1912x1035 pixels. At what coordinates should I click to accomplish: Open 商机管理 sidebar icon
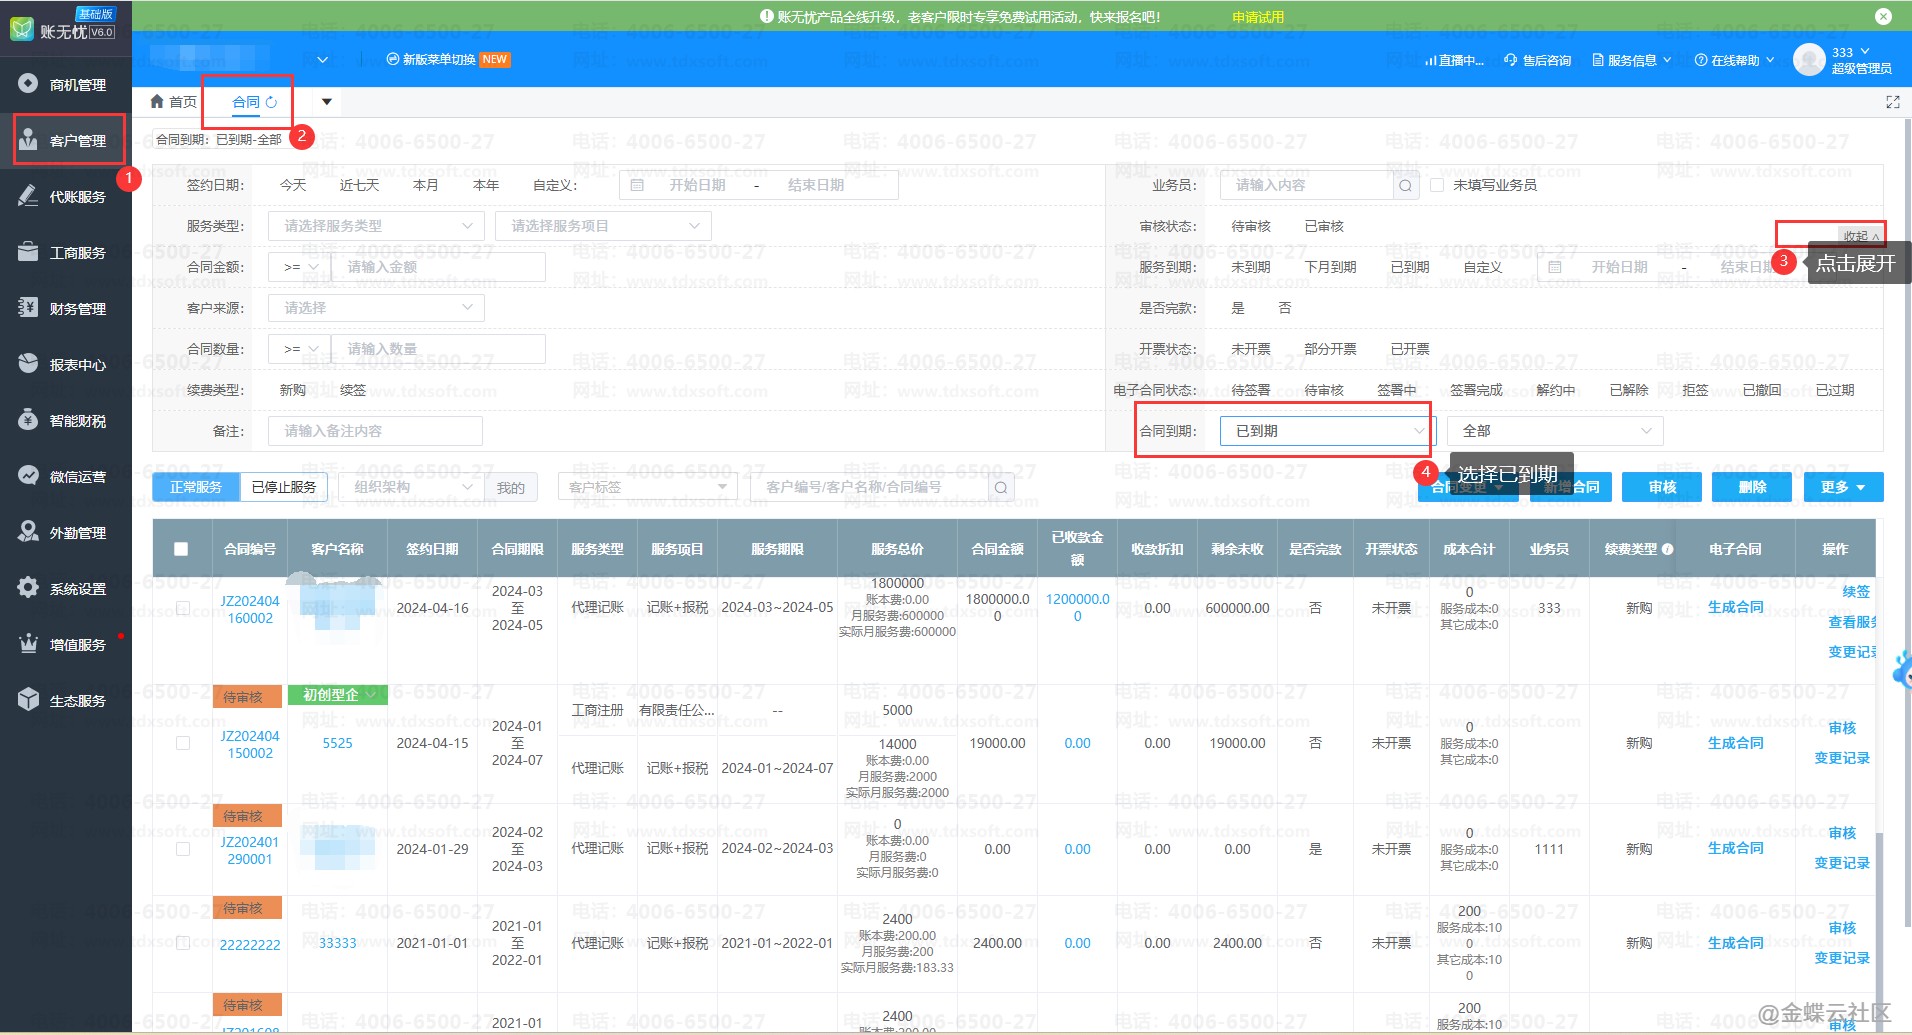pos(28,84)
